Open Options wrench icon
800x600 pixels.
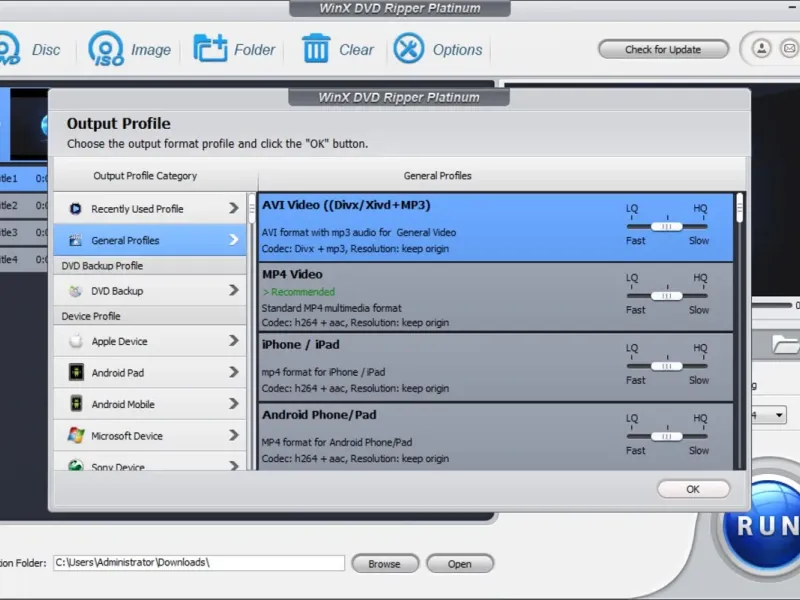click(409, 48)
